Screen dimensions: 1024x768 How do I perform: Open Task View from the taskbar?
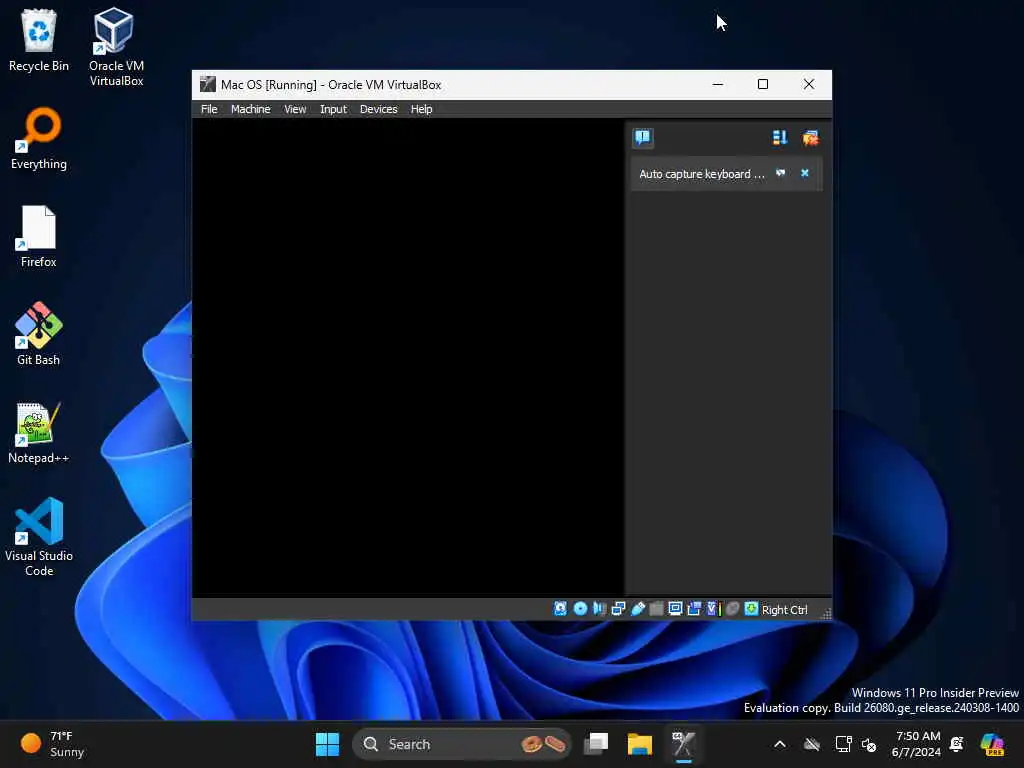(596, 744)
